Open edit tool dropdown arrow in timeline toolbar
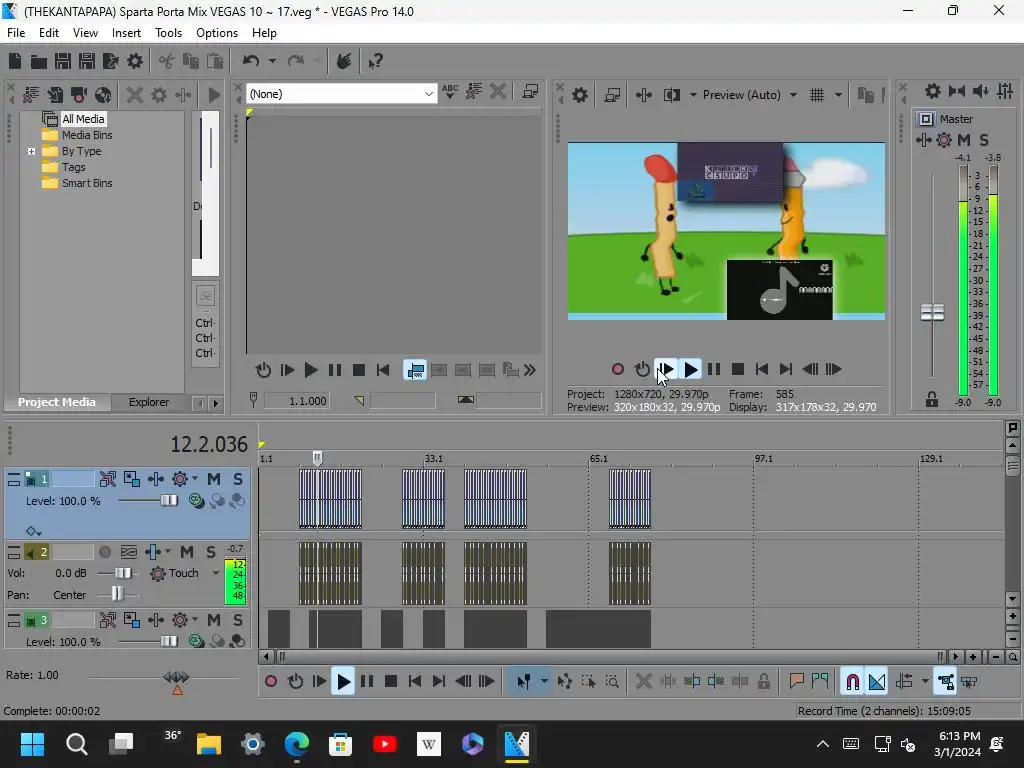 (544, 682)
